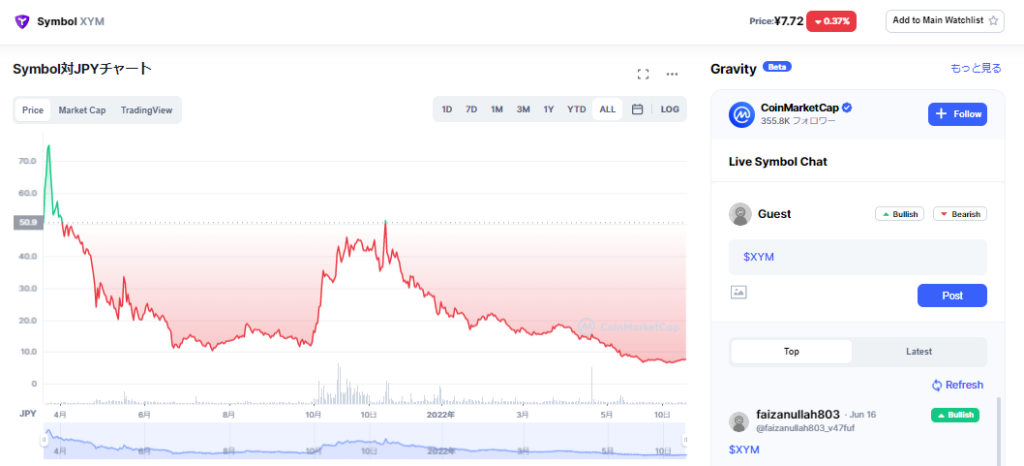This screenshot has height=466, width=1024.
Task: Click the star icon in watchlist button
Action: click(x=993, y=21)
